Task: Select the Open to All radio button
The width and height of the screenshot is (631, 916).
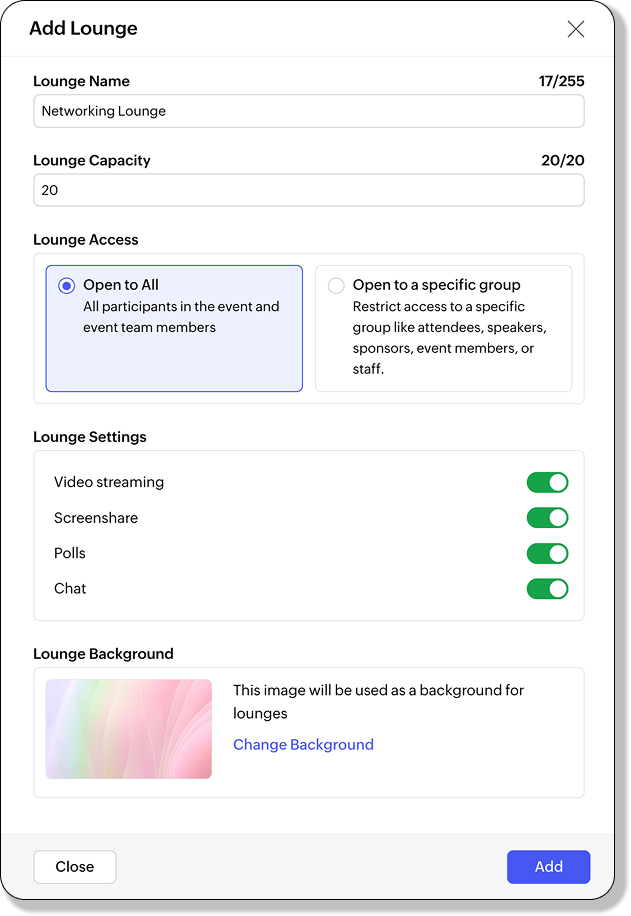Action: [x=67, y=286]
